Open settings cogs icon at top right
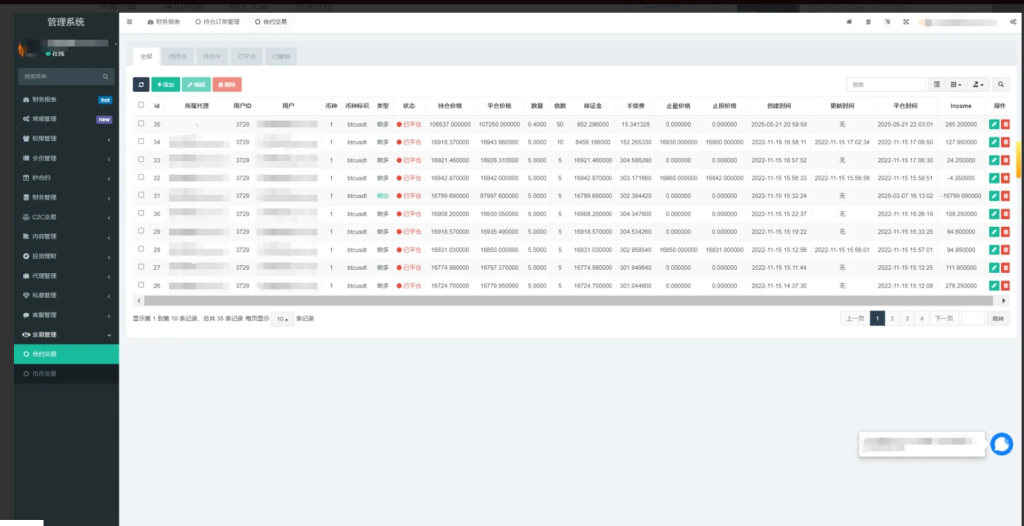The height and width of the screenshot is (526, 1024). click(x=1013, y=22)
